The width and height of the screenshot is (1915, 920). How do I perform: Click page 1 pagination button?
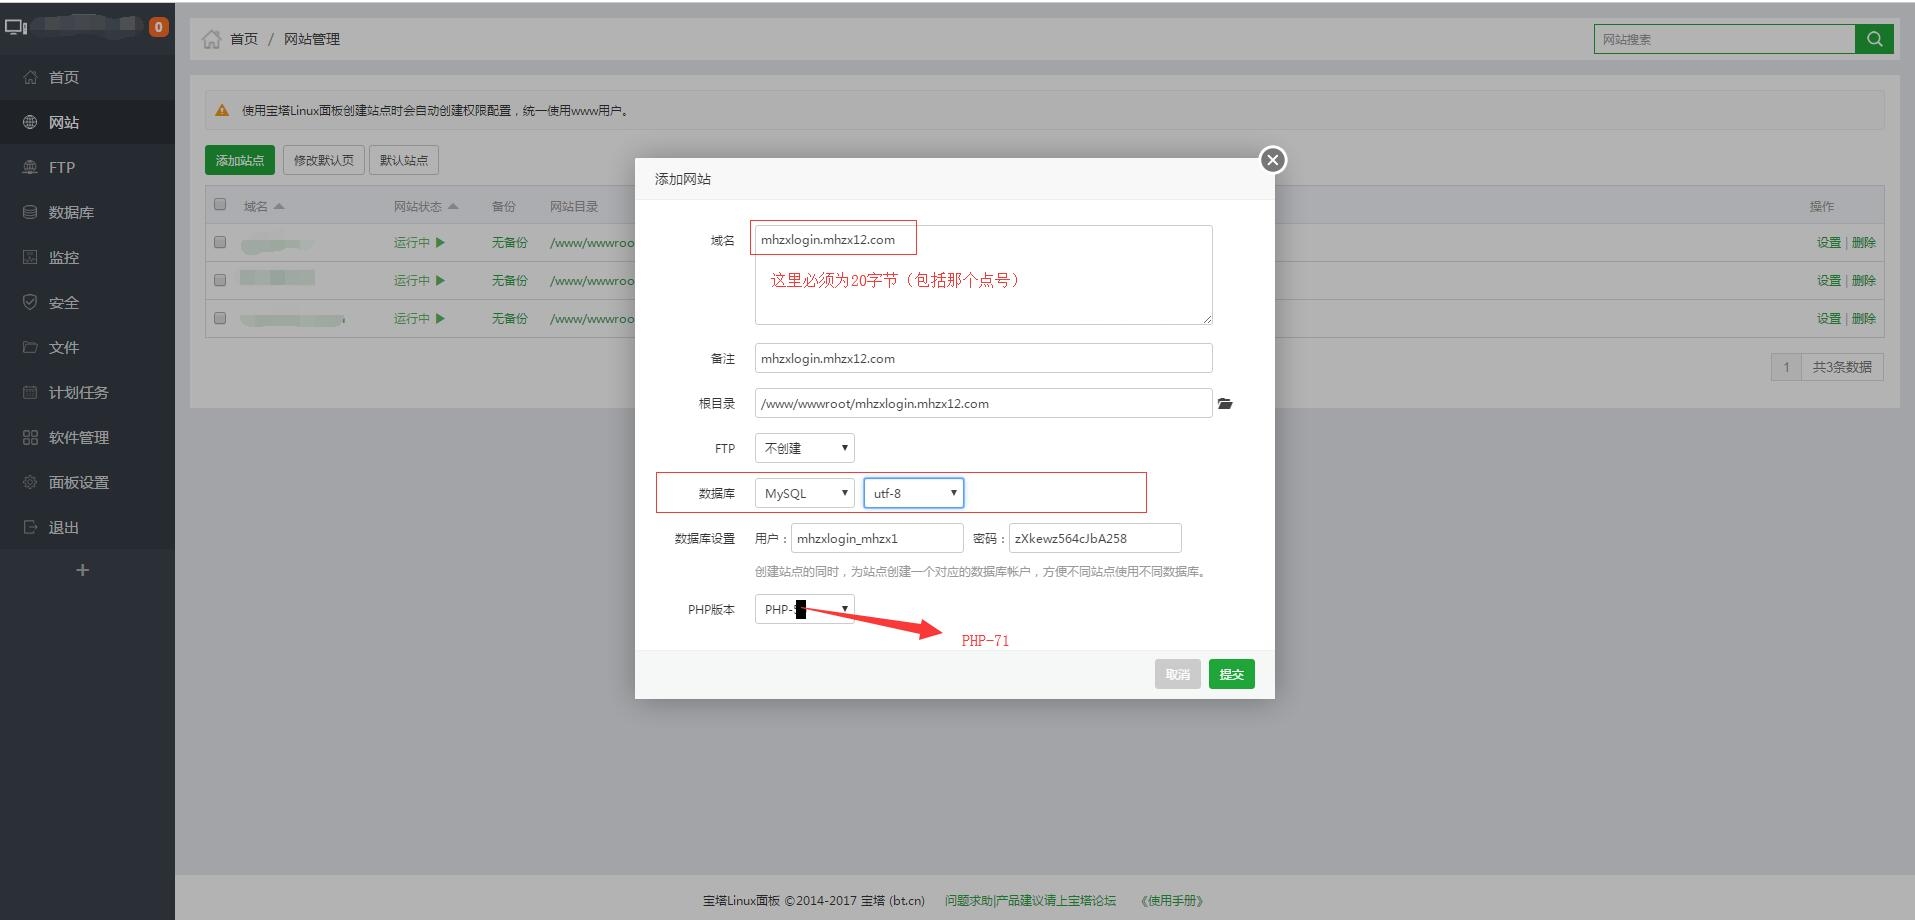click(1786, 367)
